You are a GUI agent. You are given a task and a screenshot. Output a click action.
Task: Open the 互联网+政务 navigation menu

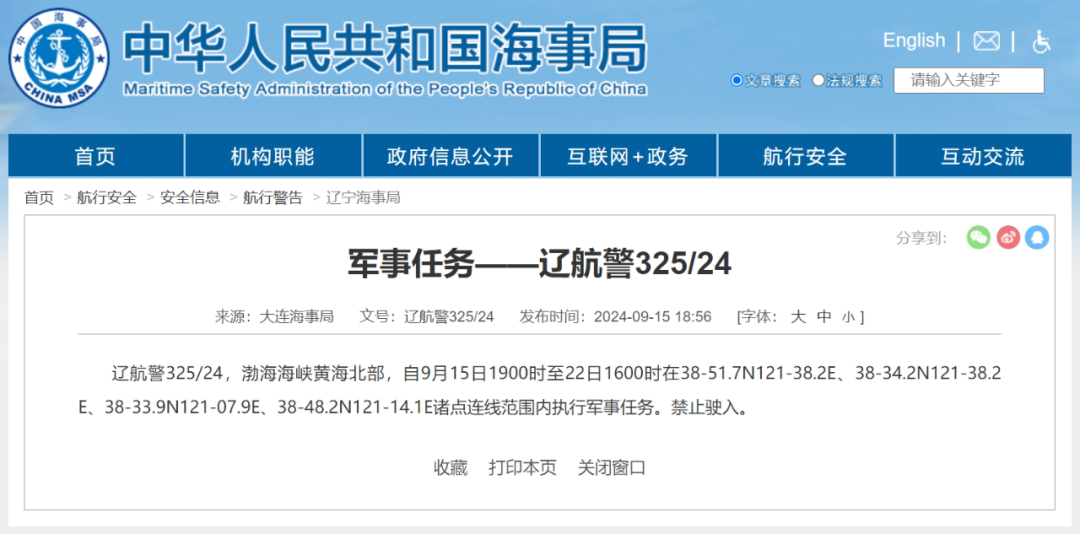(x=628, y=156)
